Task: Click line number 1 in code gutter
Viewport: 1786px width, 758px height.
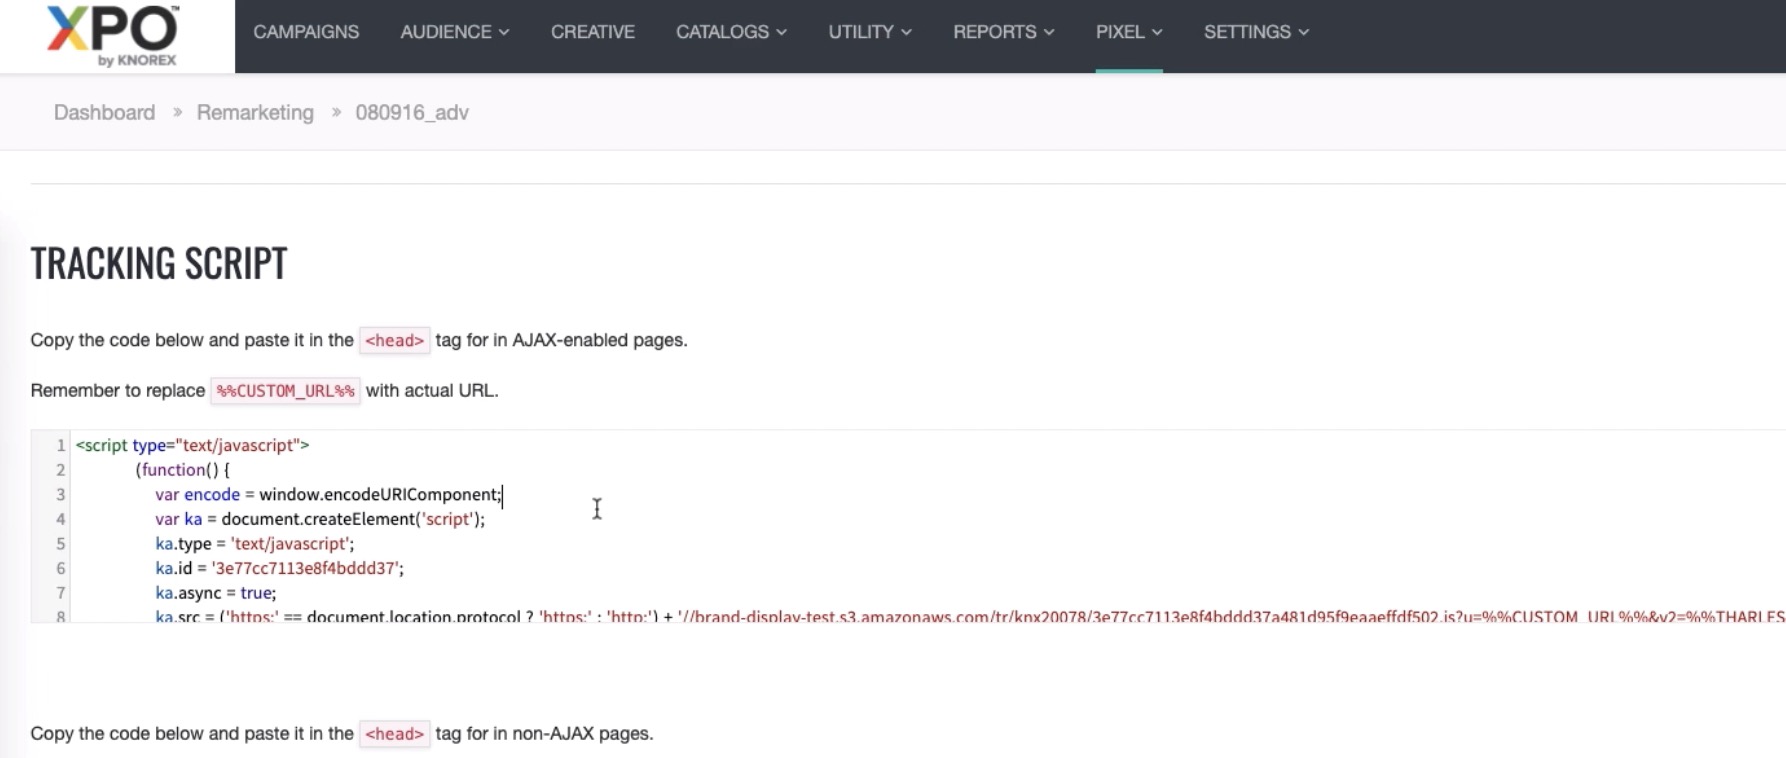Action: pos(60,446)
